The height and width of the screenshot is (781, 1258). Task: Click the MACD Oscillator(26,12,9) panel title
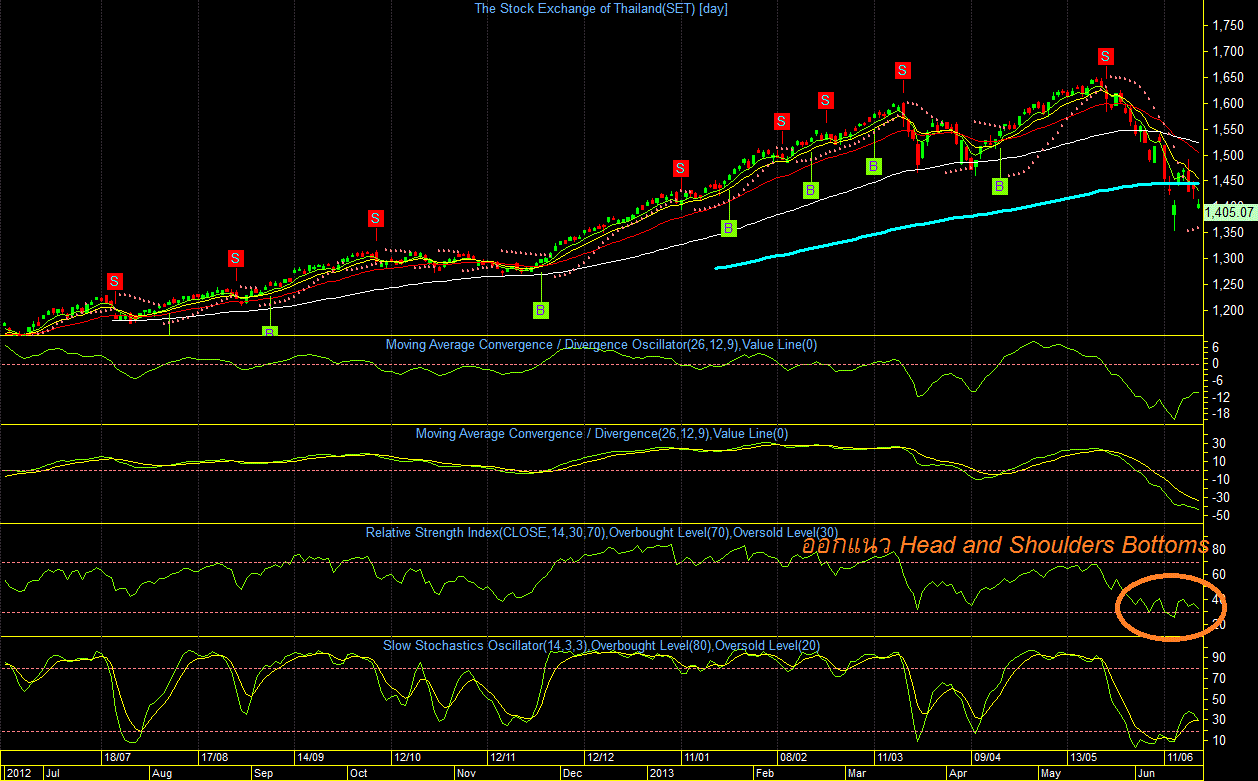601,345
